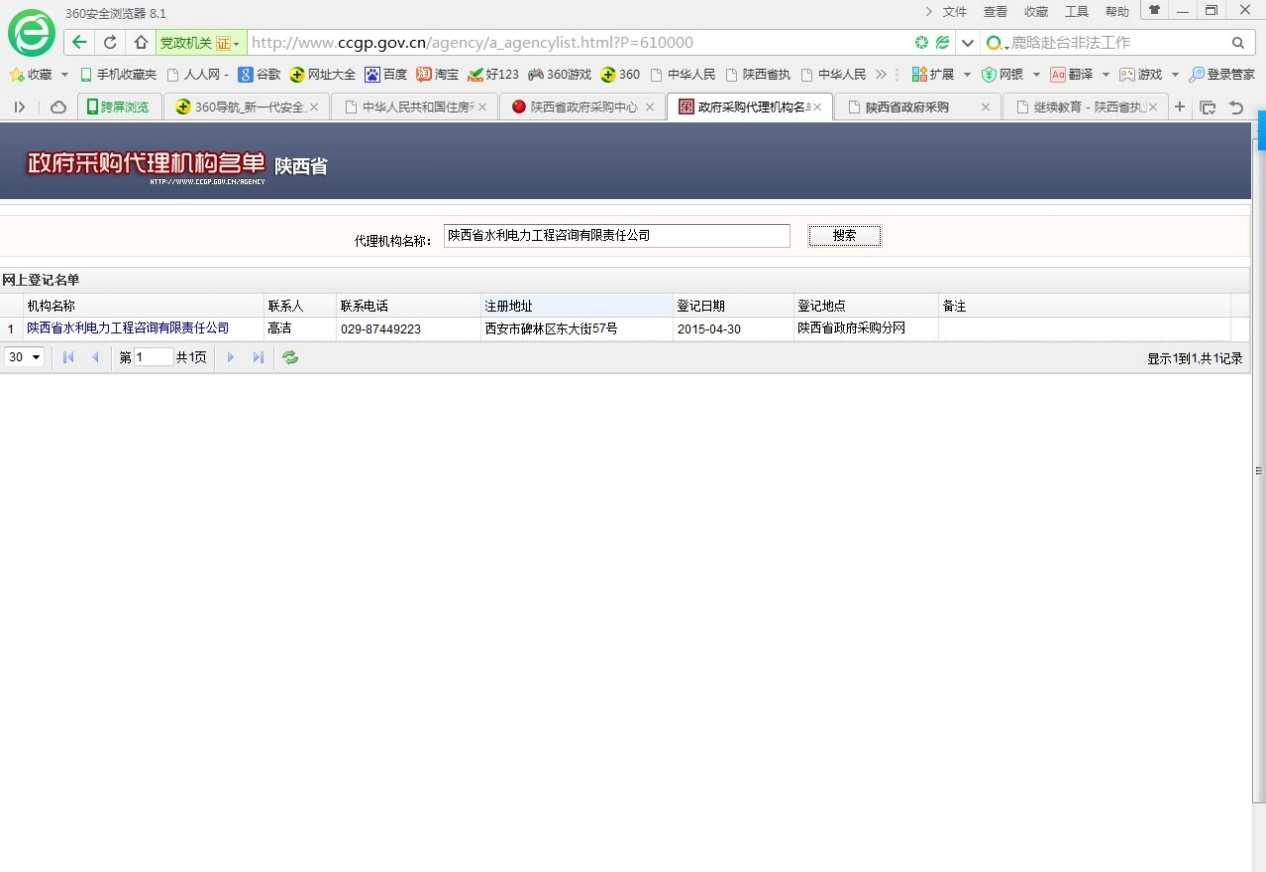Go to next page icon
The image size is (1266, 872).
tap(231, 357)
